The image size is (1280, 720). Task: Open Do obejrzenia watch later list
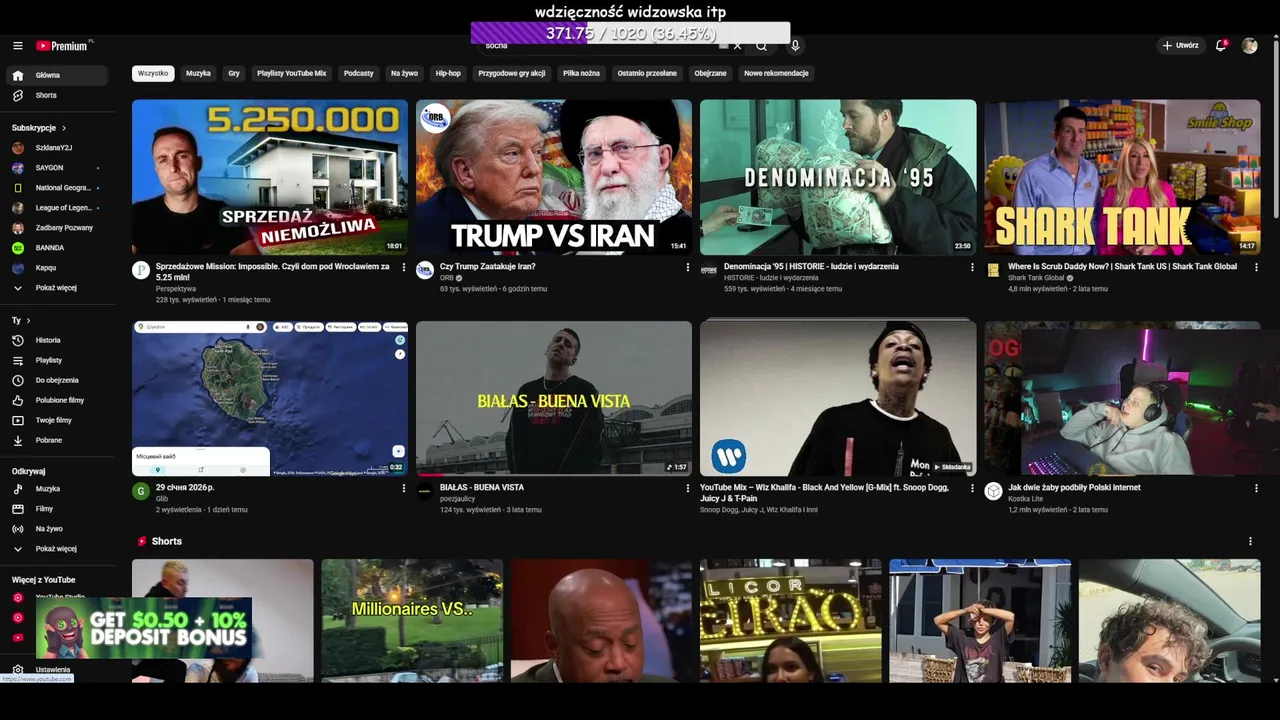(x=57, y=380)
